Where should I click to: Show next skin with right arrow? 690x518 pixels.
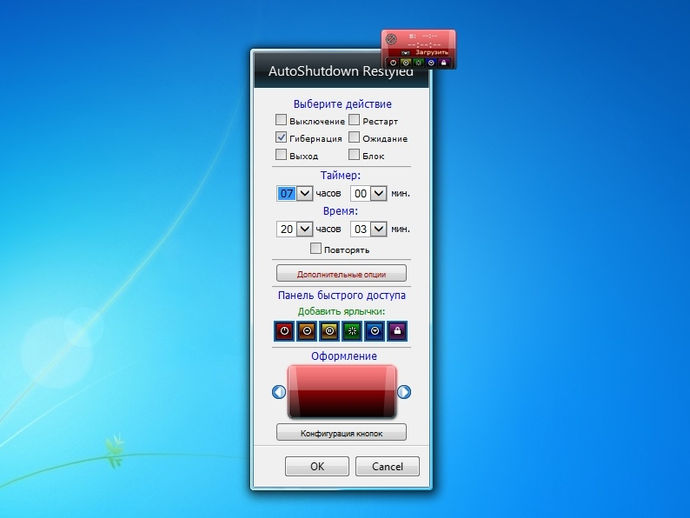(x=404, y=391)
